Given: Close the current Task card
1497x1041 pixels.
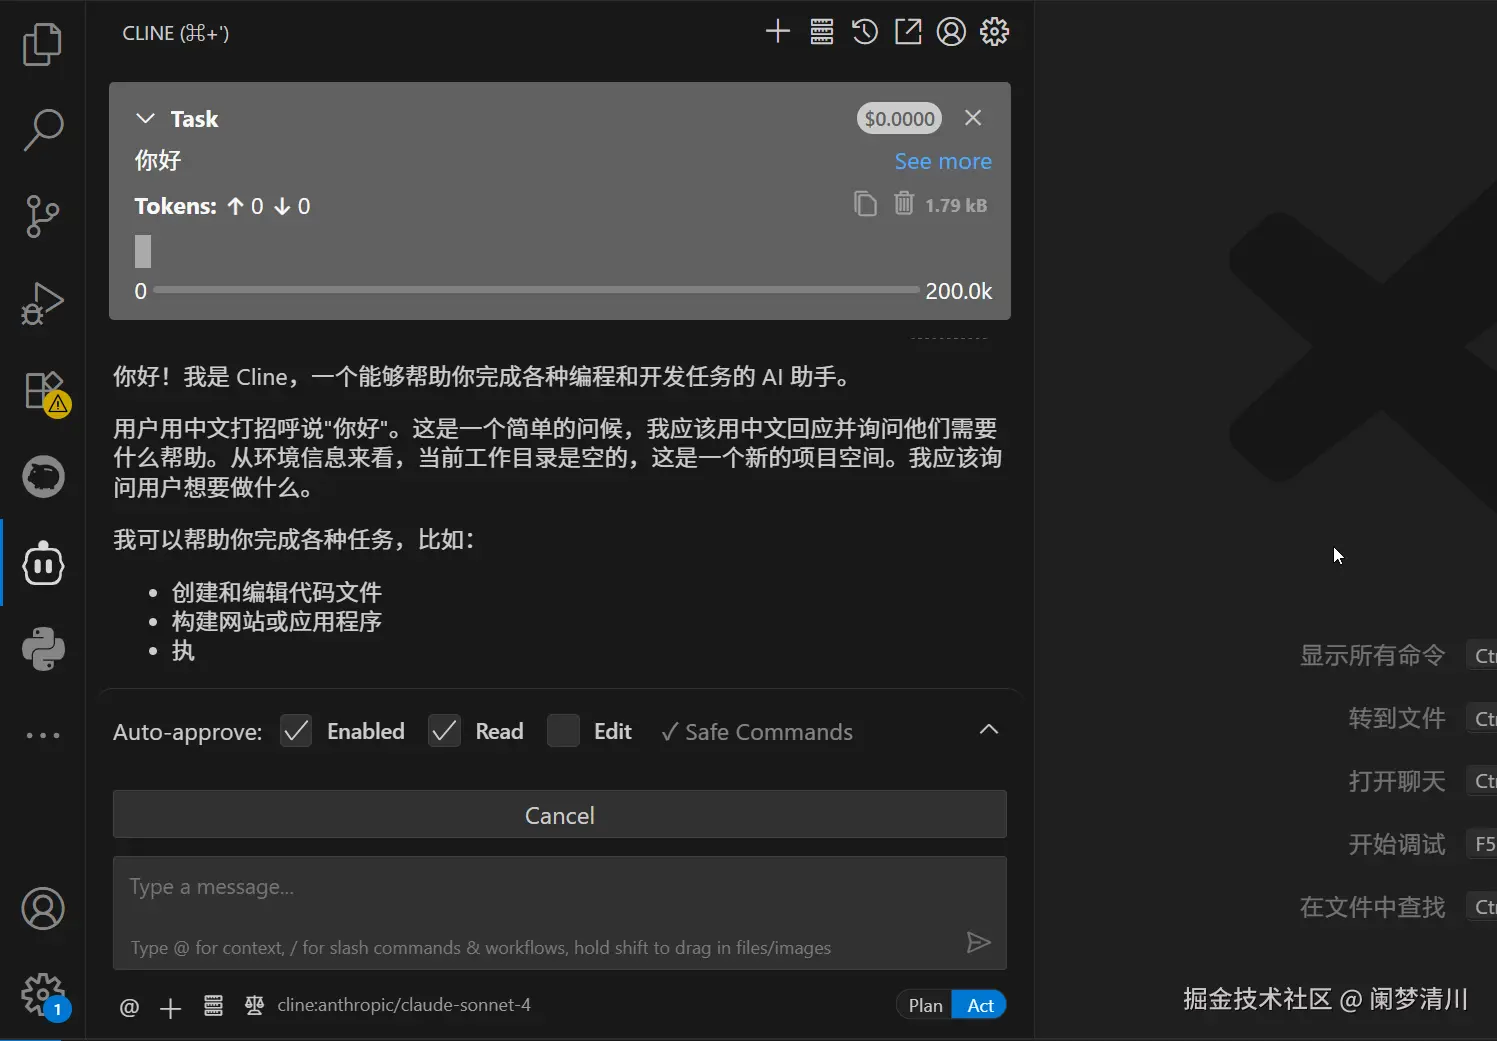Looking at the screenshot, I should 973,118.
